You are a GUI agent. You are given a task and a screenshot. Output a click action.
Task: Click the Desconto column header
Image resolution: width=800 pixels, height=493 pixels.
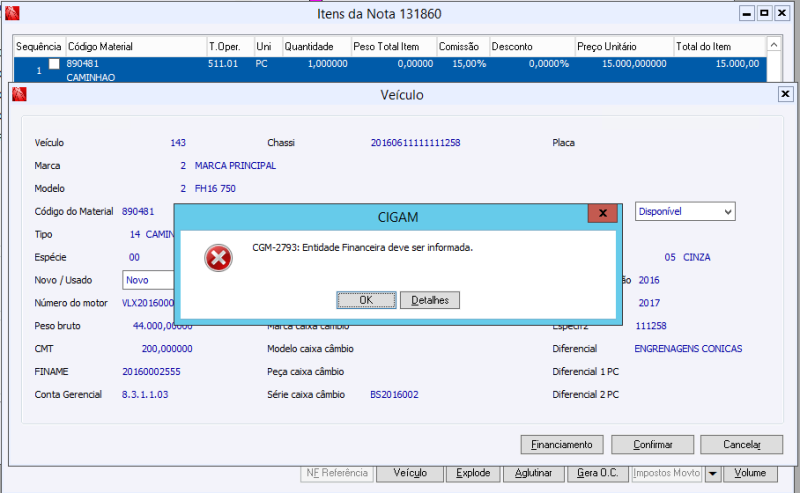coord(532,46)
